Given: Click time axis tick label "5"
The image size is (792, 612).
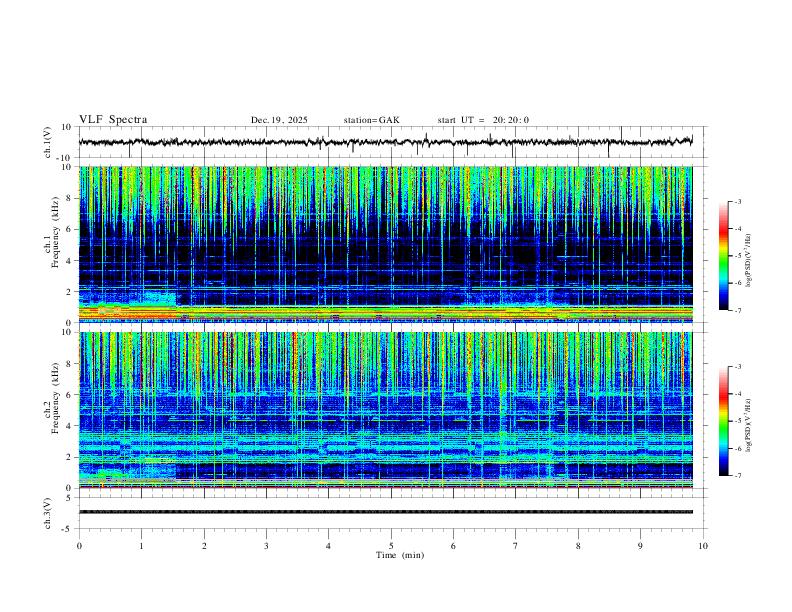Looking at the screenshot, I should (391, 546).
